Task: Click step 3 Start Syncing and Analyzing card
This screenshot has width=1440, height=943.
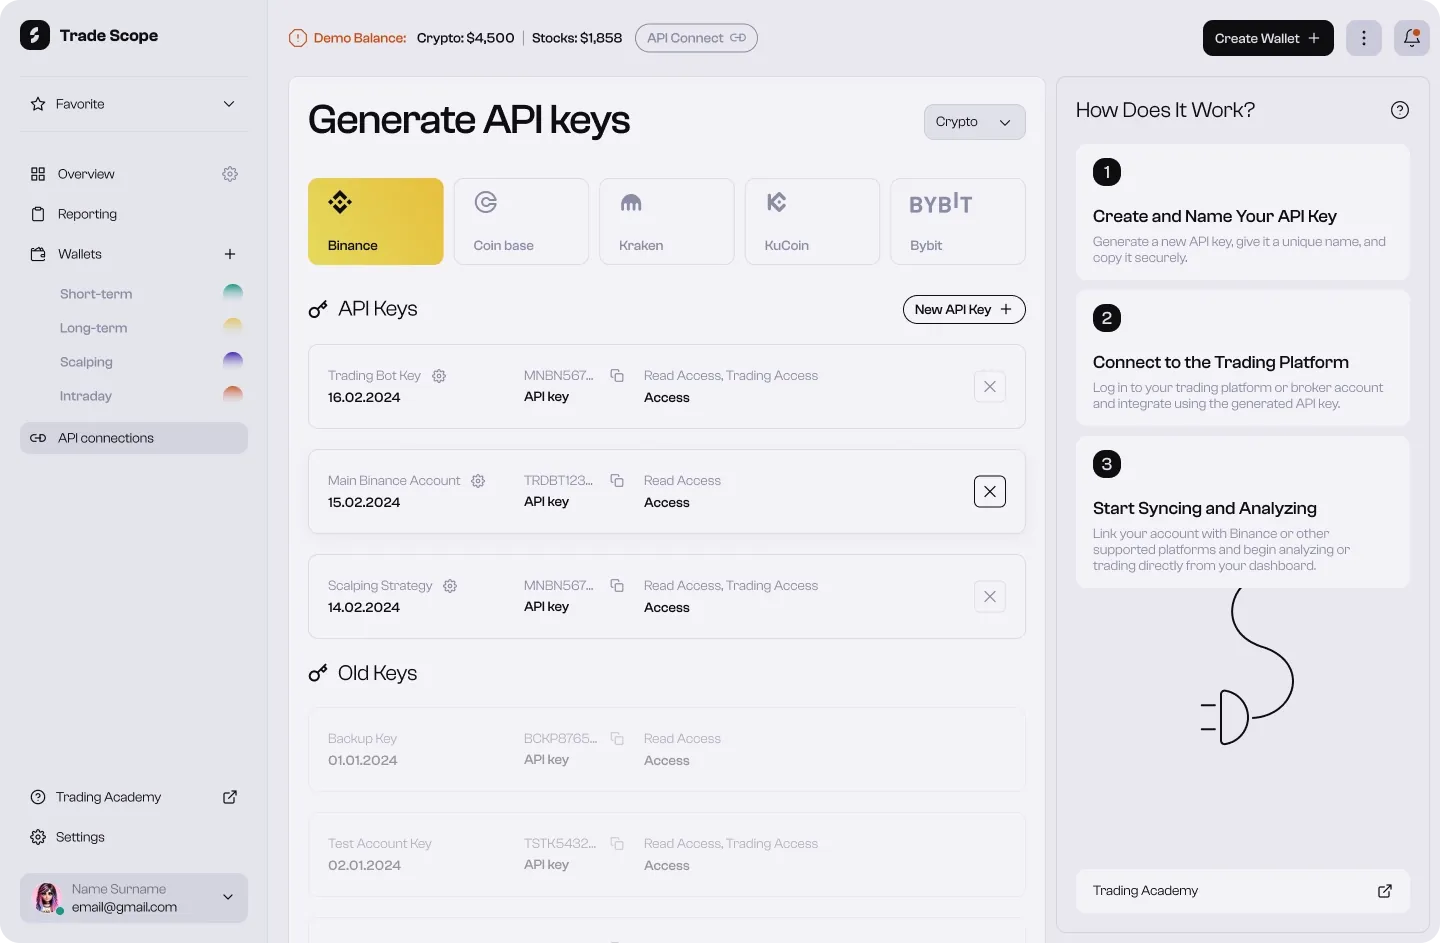Action: pos(1243,512)
